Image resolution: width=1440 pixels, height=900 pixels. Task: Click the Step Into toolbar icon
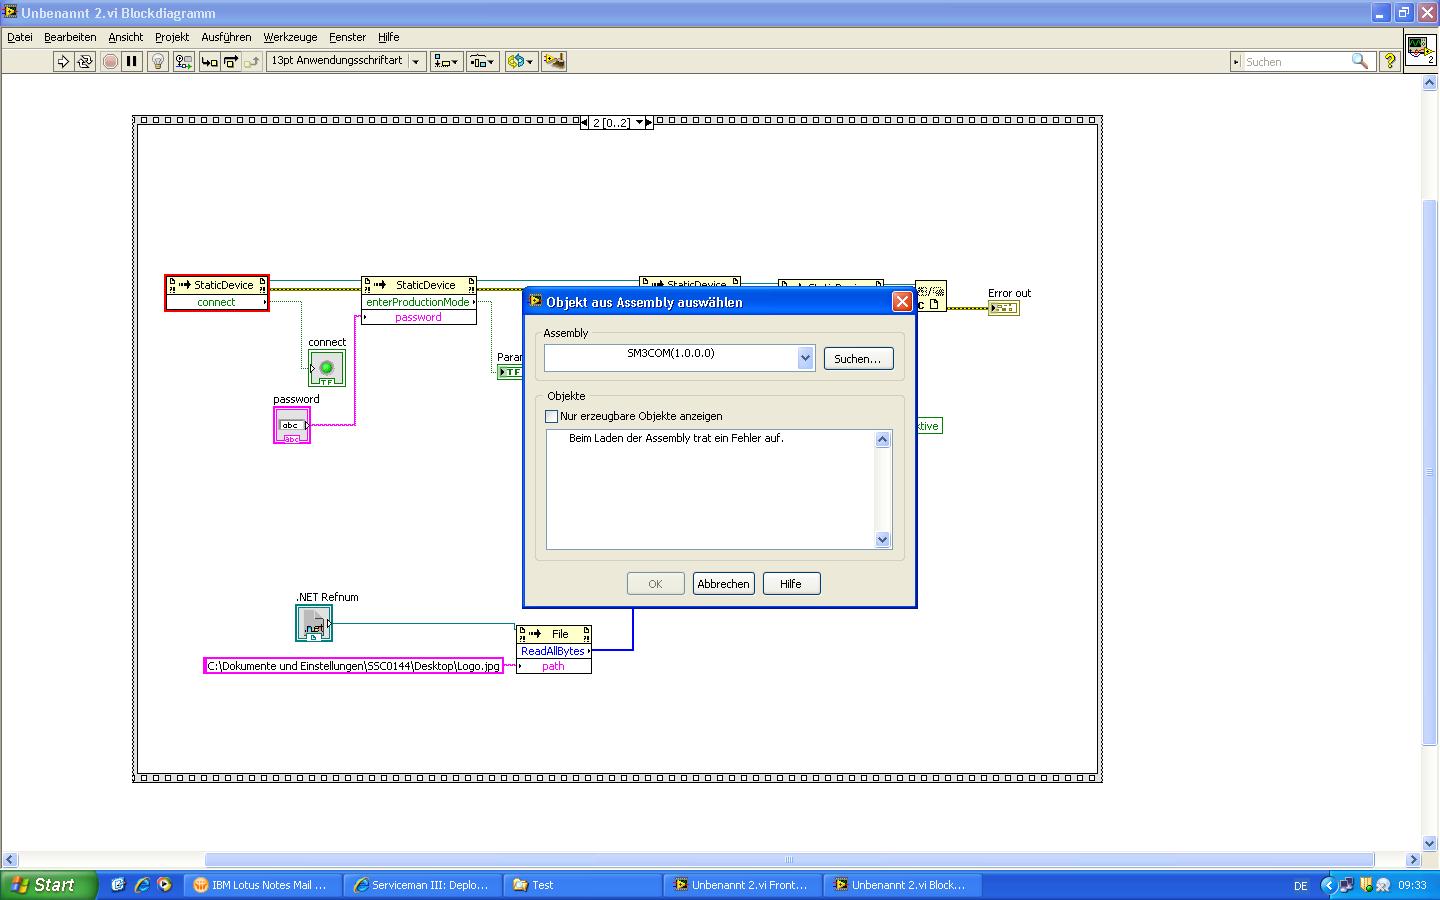click(x=209, y=62)
